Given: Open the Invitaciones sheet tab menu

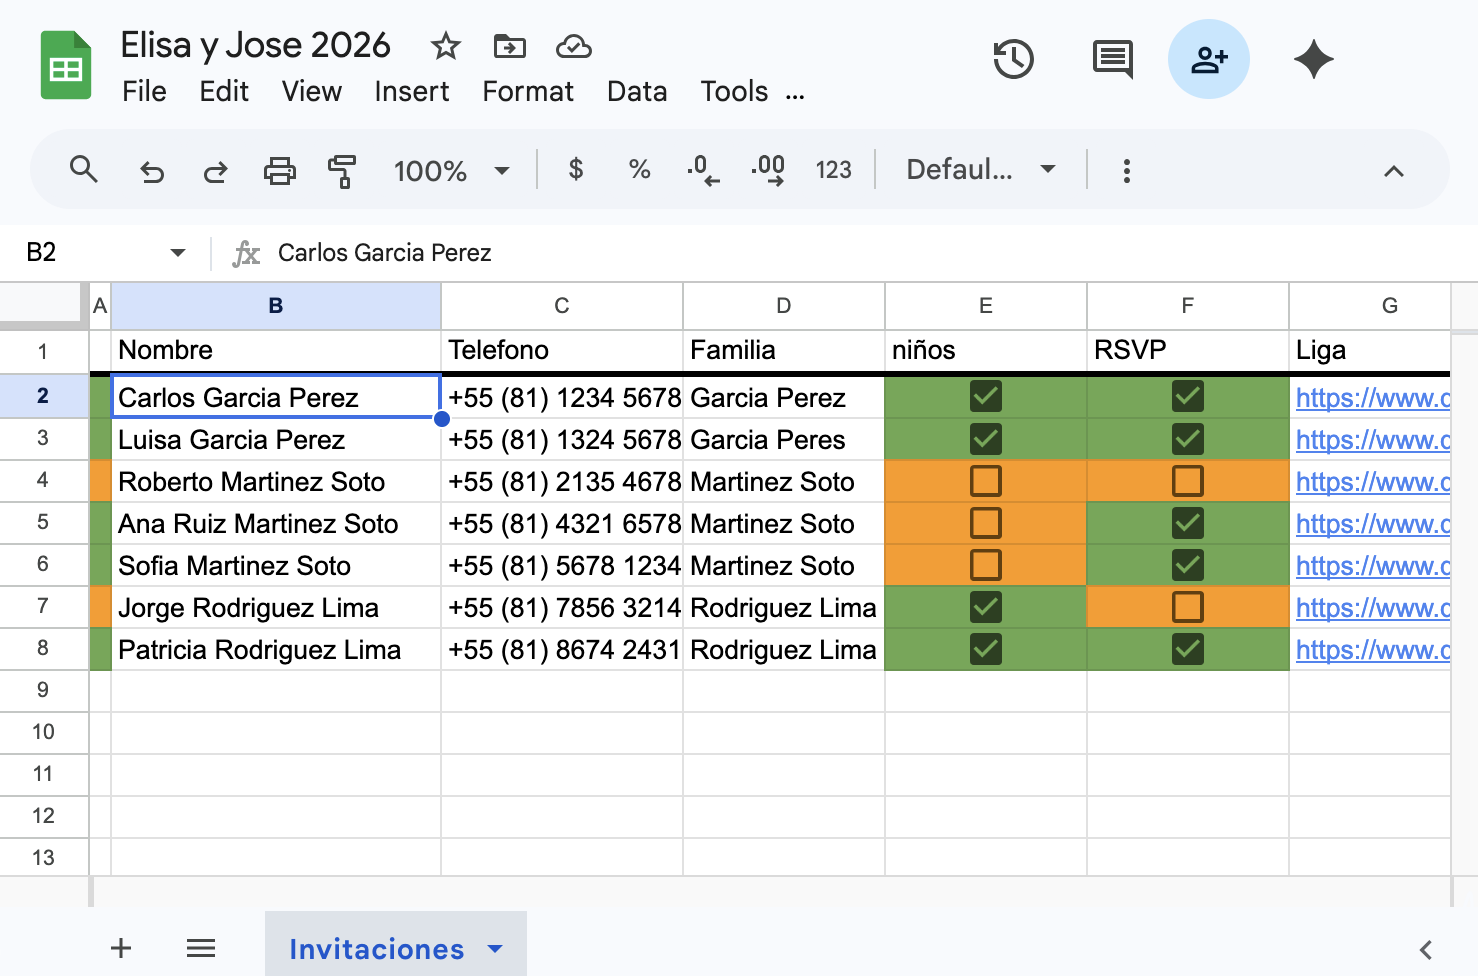Looking at the screenshot, I should tap(494, 949).
